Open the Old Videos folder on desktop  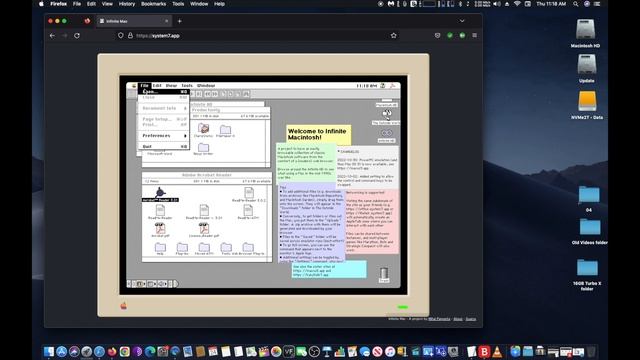point(589,227)
